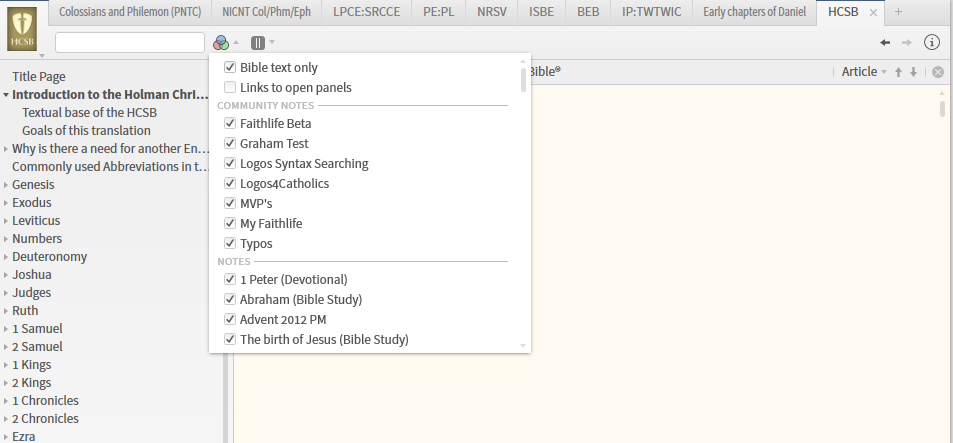This screenshot has height=443, width=953.
Task: Toggle the MVP's checkbox
Action: (230, 203)
